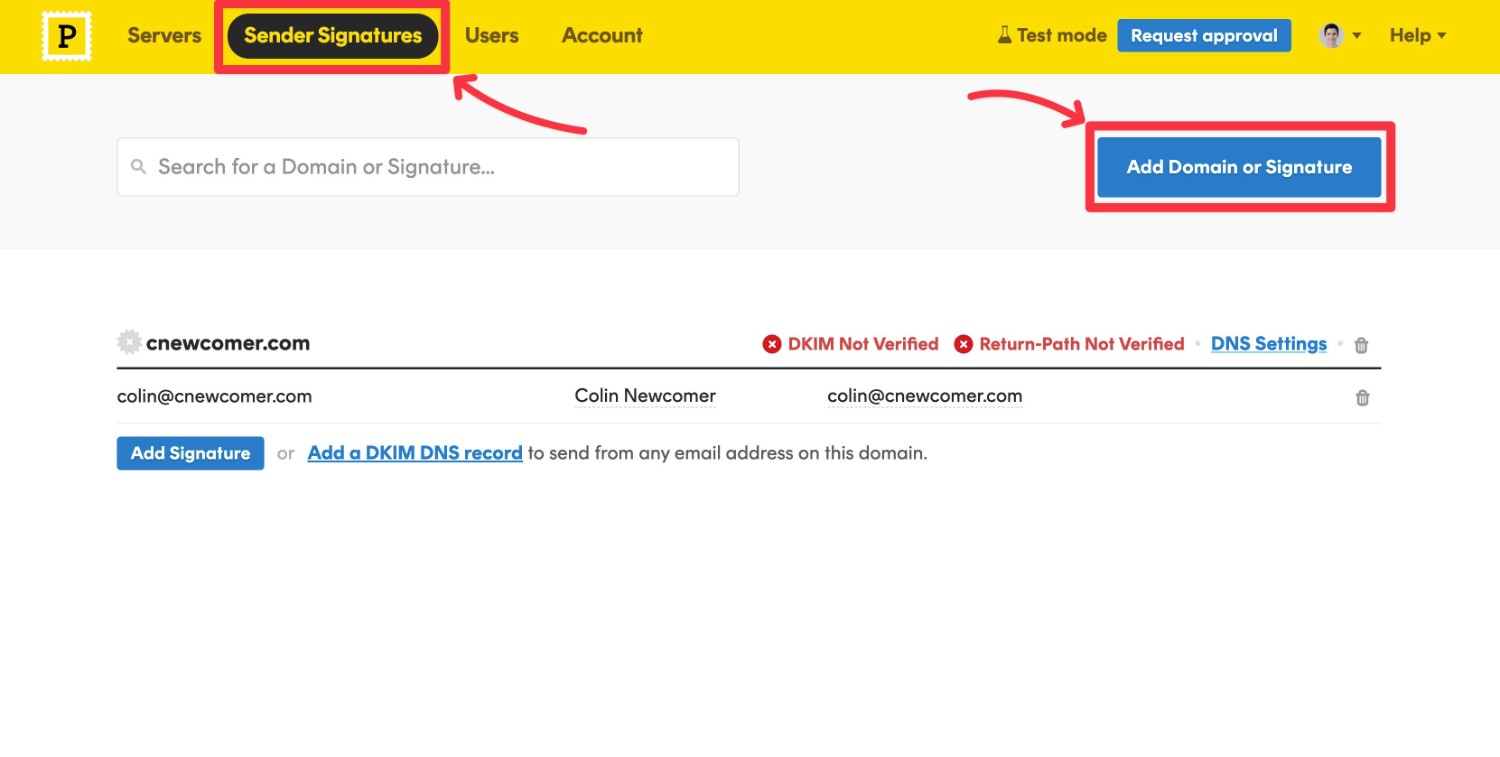Open the Help dropdown menu

[1418, 35]
